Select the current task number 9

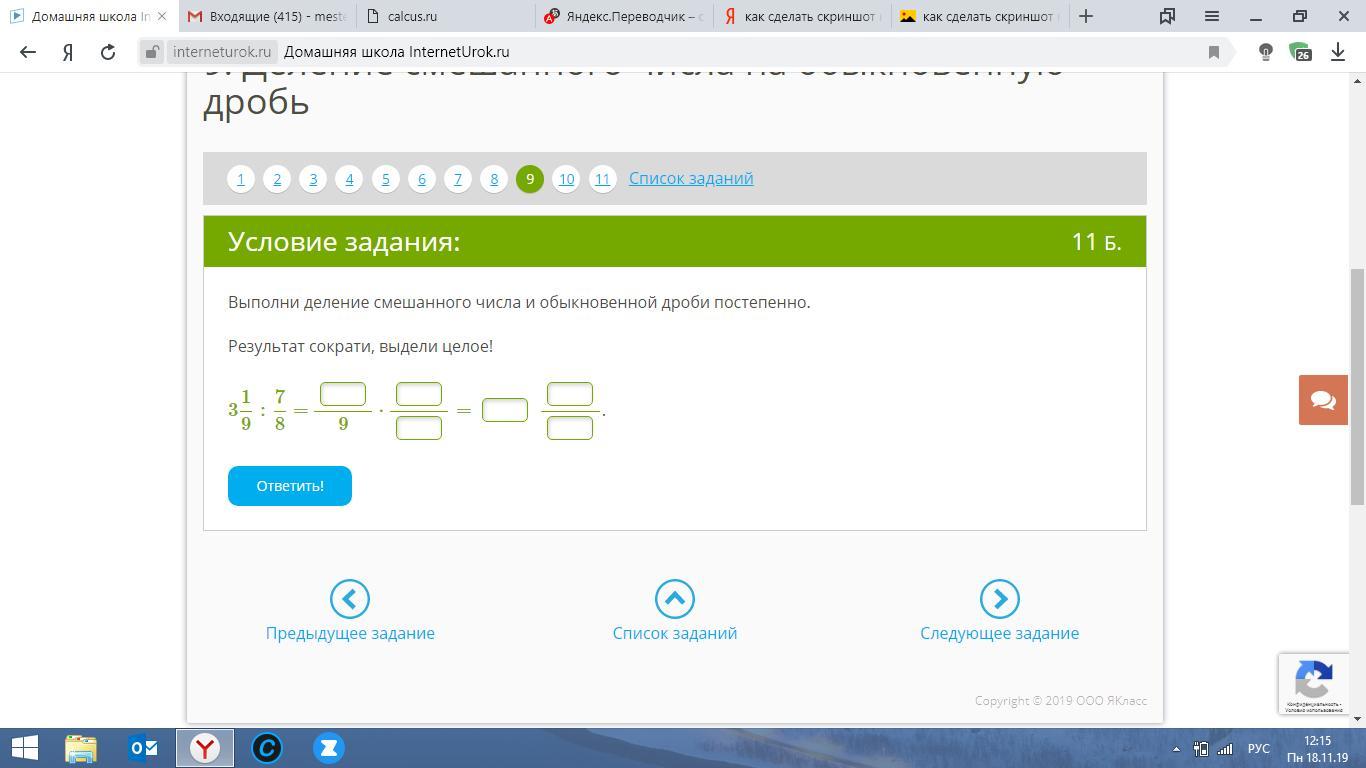530,179
